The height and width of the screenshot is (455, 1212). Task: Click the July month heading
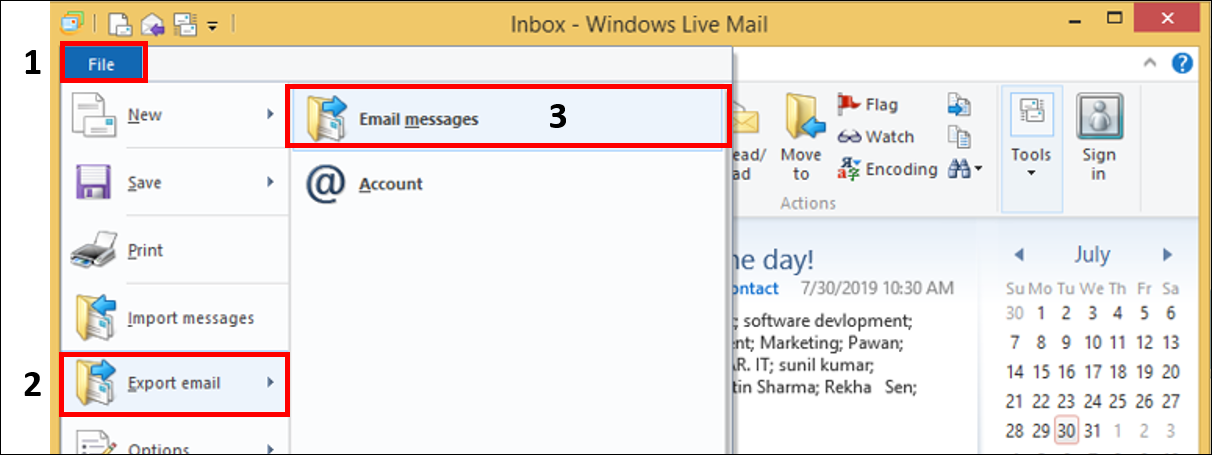point(1092,254)
